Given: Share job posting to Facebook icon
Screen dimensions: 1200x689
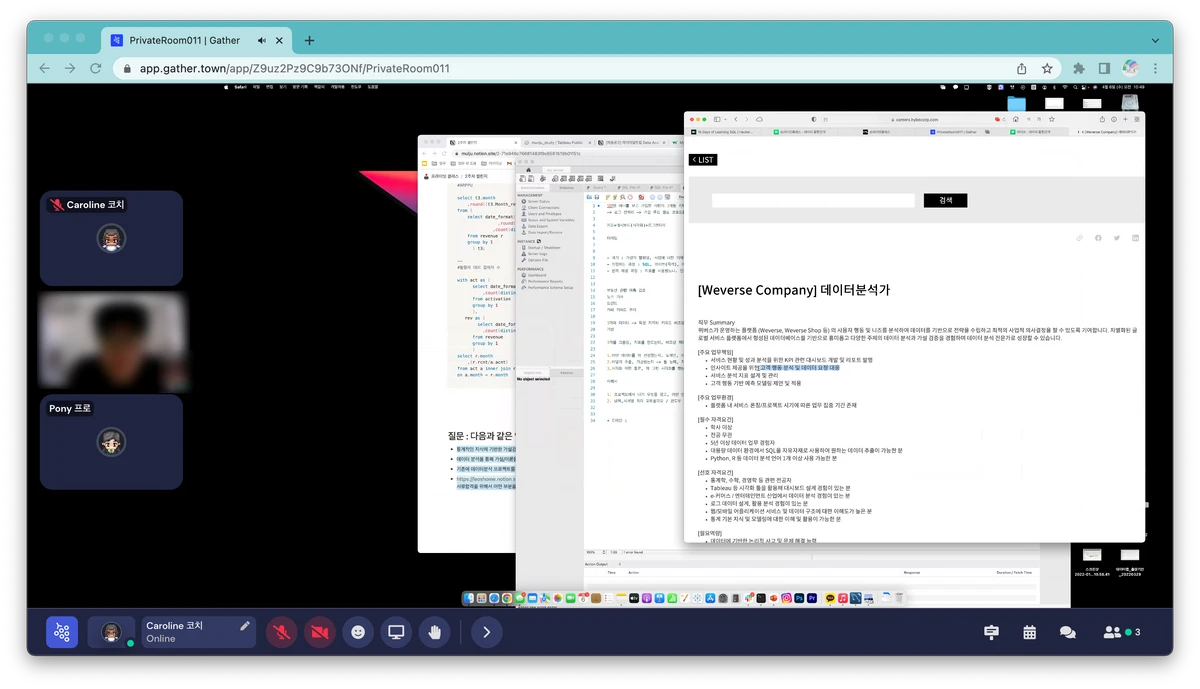Looking at the screenshot, I should [1098, 238].
